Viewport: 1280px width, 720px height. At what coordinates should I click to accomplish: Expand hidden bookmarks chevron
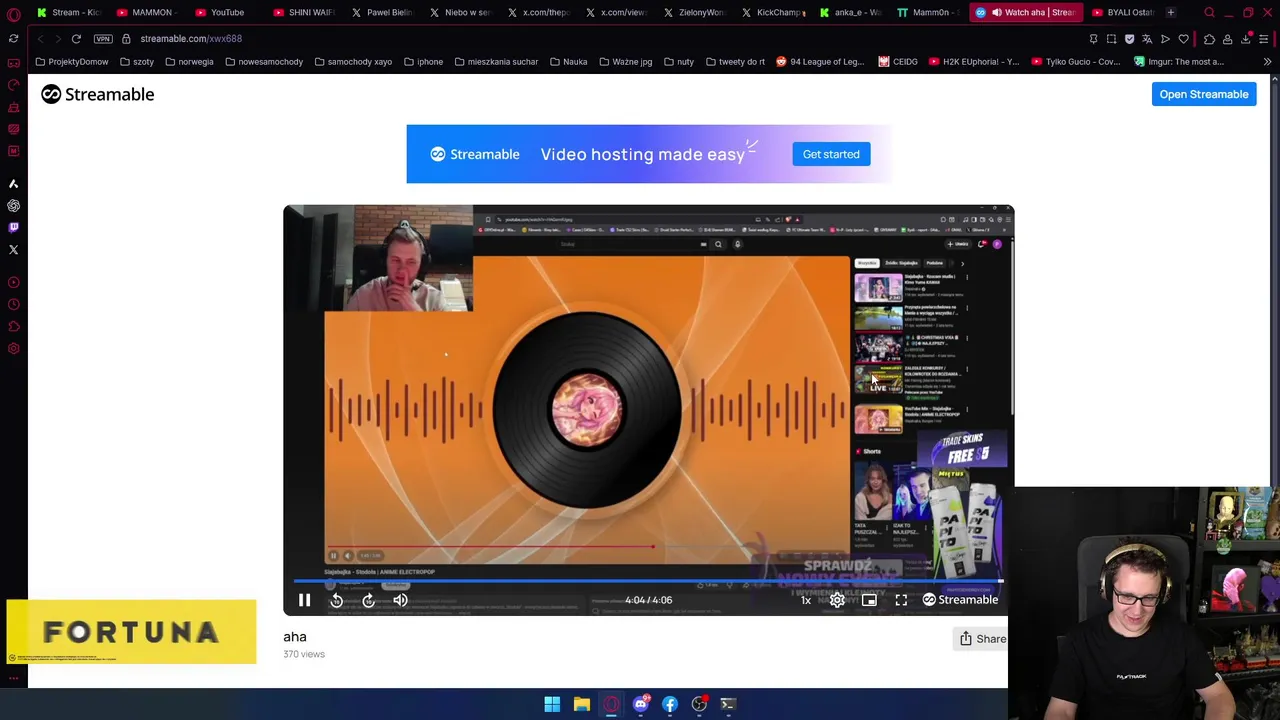(x=1267, y=62)
